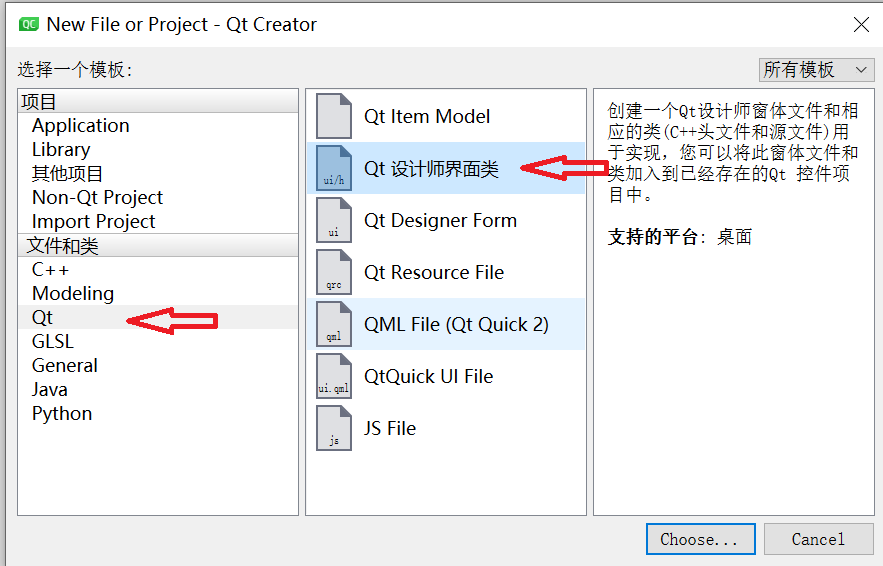Click the Cancel button
Viewport: 883px width, 566px height.
pos(817,539)
